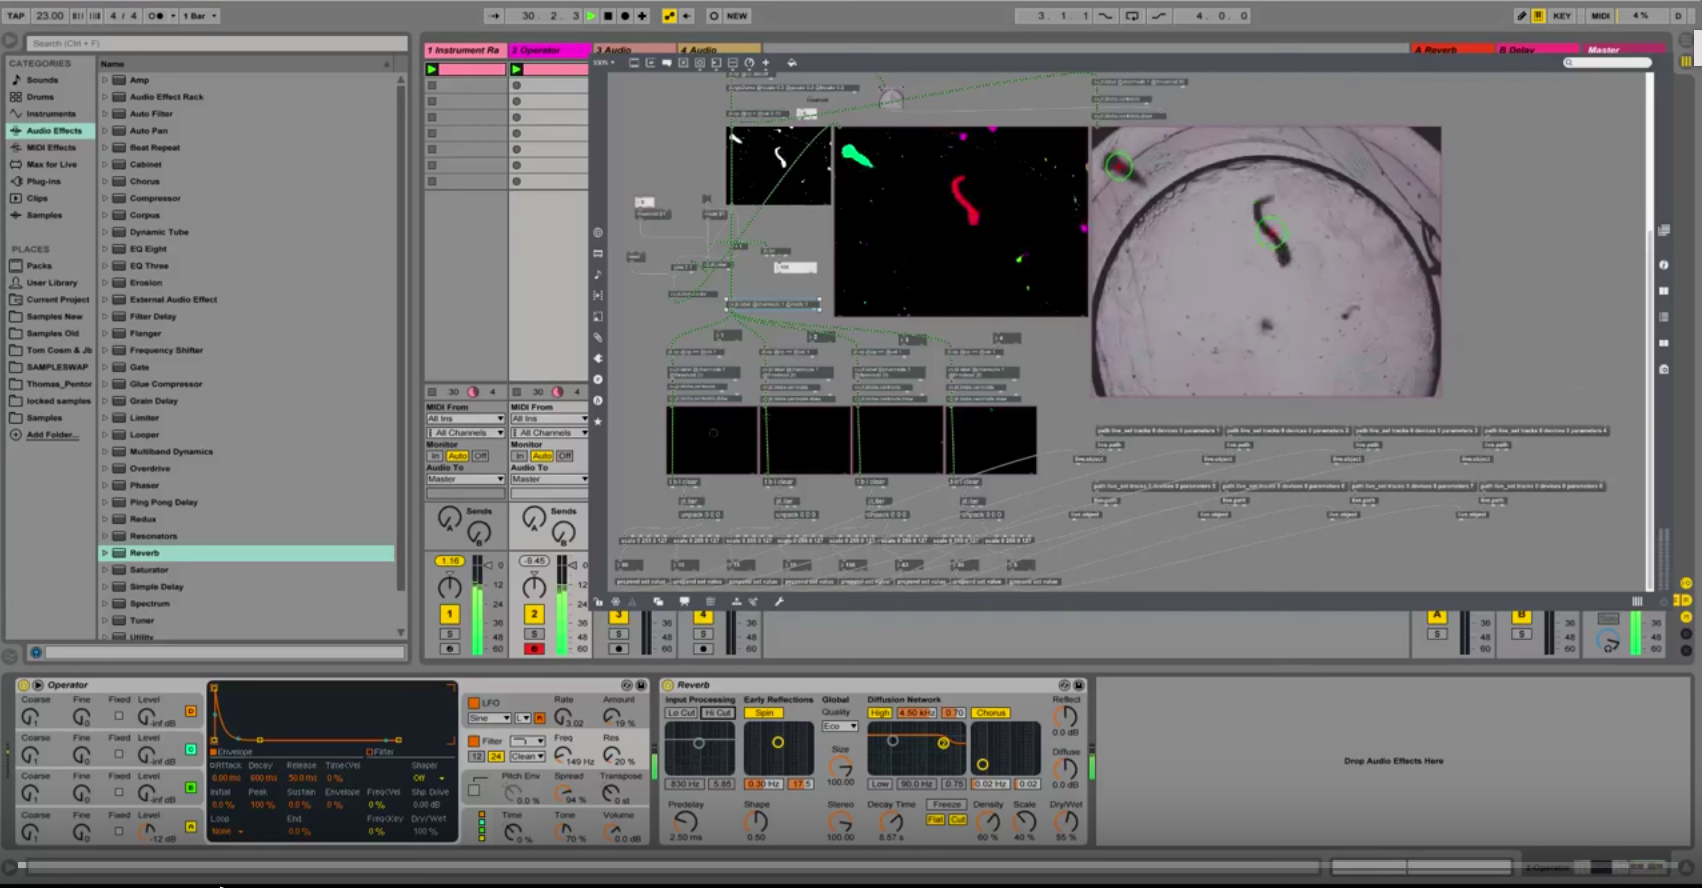Open Max presentation mode icon
Screen dimensions: 1702x888
pyautogui.click(x=684, y=602)
